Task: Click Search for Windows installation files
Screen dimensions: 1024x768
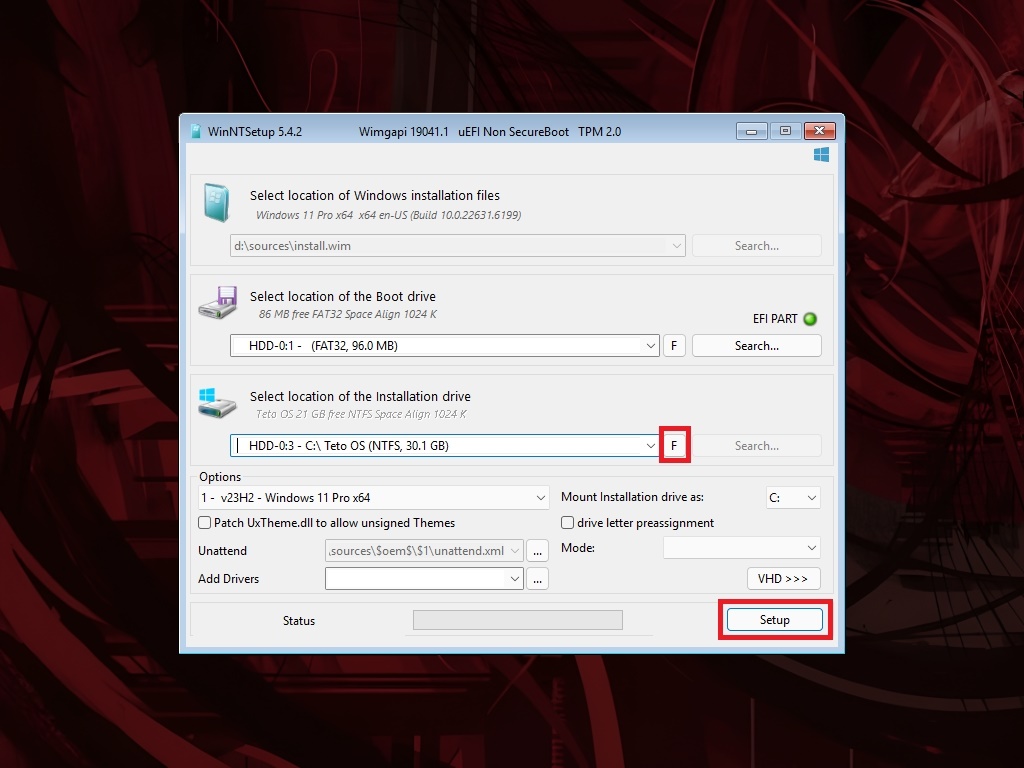Action: 757,246
